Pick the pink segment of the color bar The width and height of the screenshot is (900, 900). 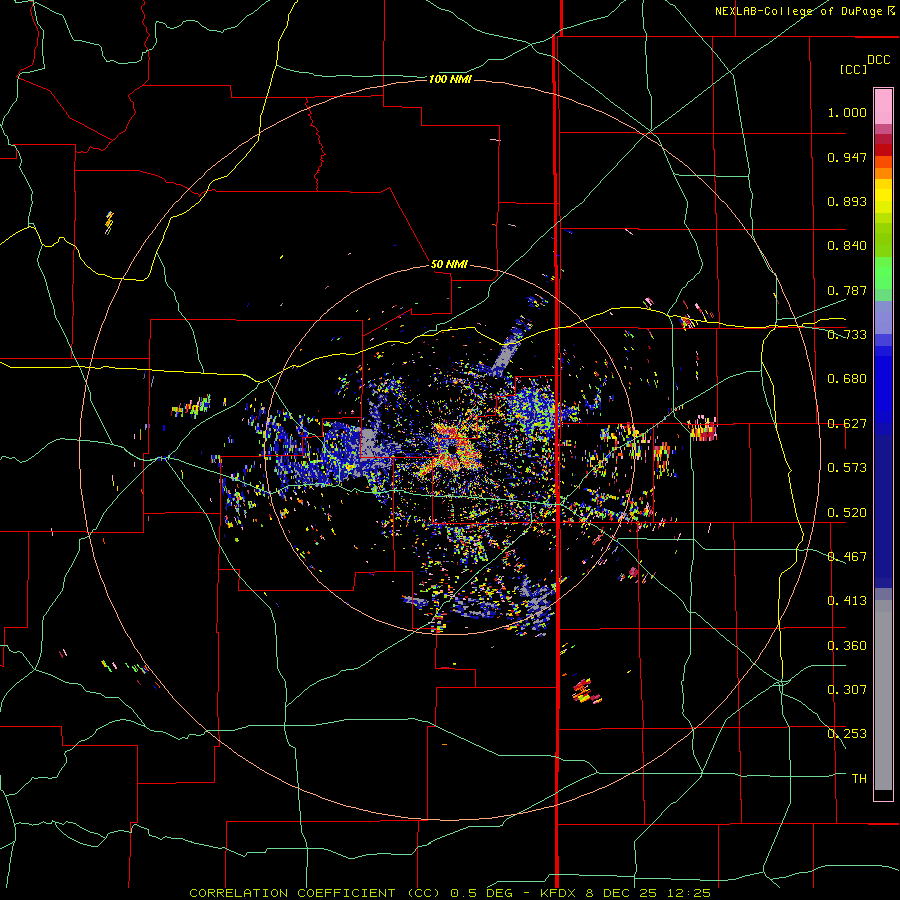point(883,106)
